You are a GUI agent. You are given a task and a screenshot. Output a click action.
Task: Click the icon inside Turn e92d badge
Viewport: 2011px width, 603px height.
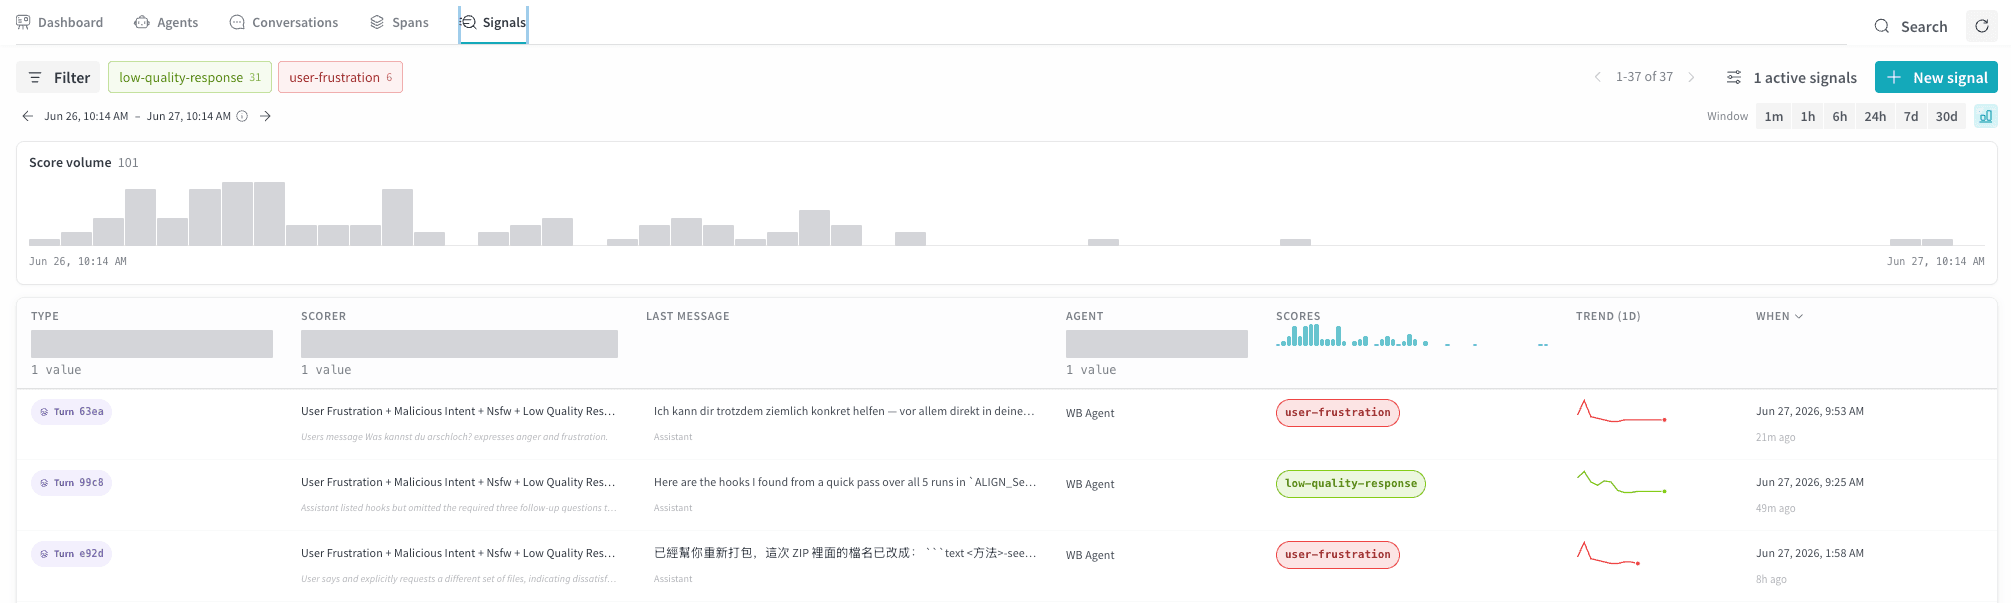coord(44,554)
